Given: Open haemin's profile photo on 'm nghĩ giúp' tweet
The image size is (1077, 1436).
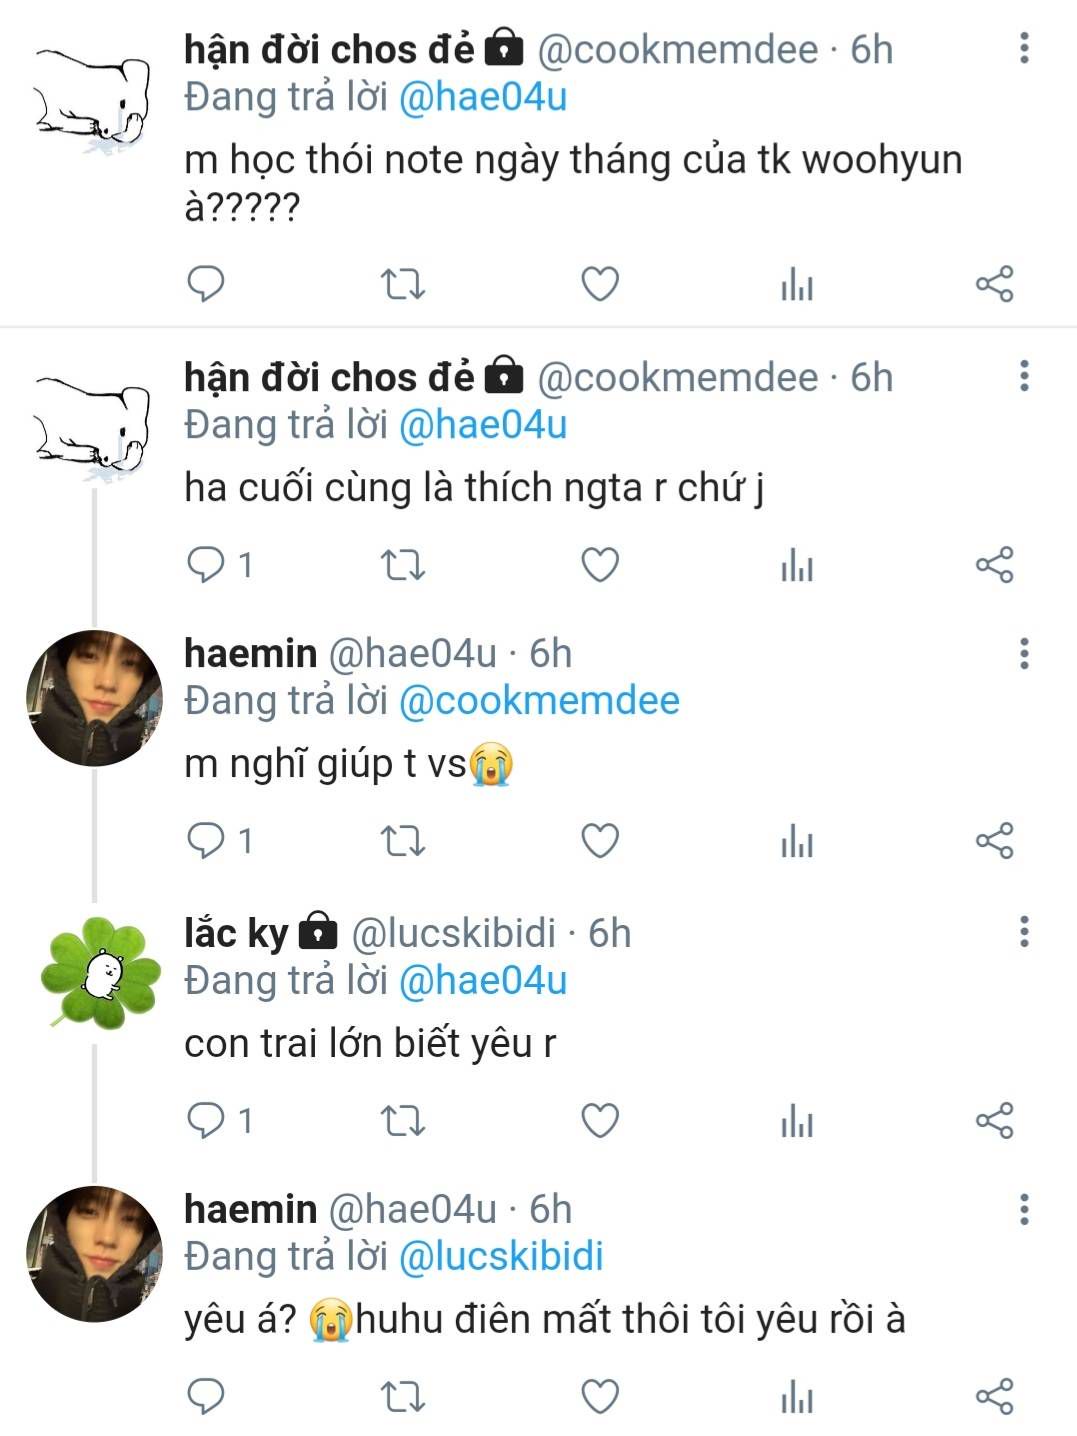Looking at the screenshot, I should (94, 698).
